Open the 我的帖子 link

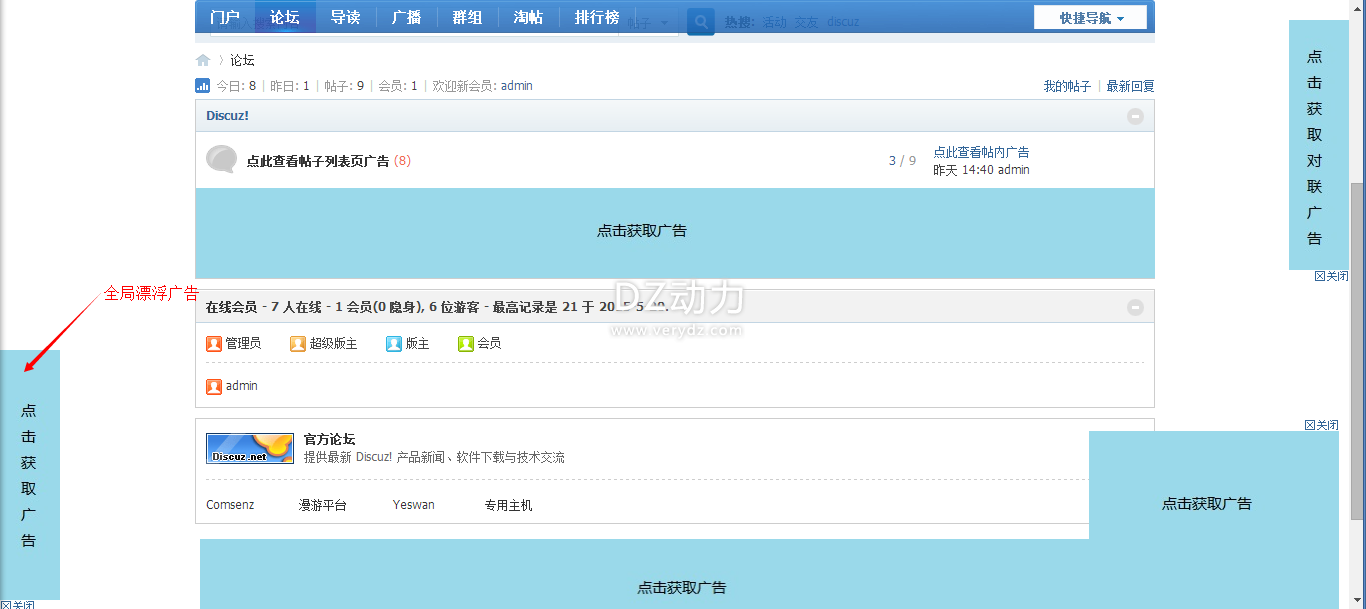(1067, 86)
